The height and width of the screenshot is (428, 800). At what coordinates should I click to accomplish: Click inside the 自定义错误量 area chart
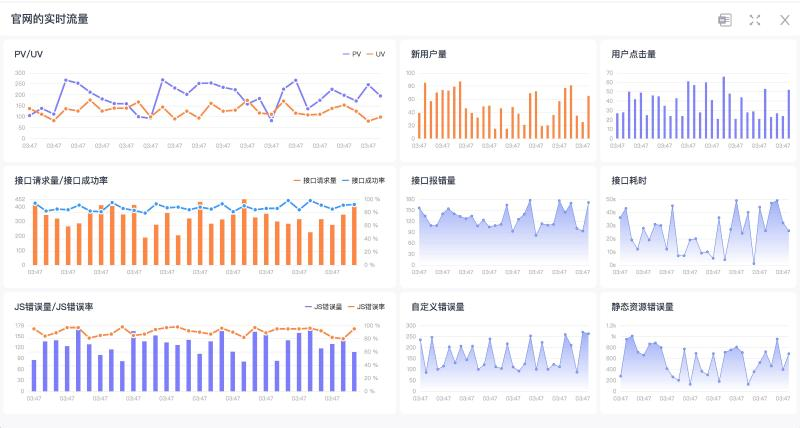[x=504, y=359]
